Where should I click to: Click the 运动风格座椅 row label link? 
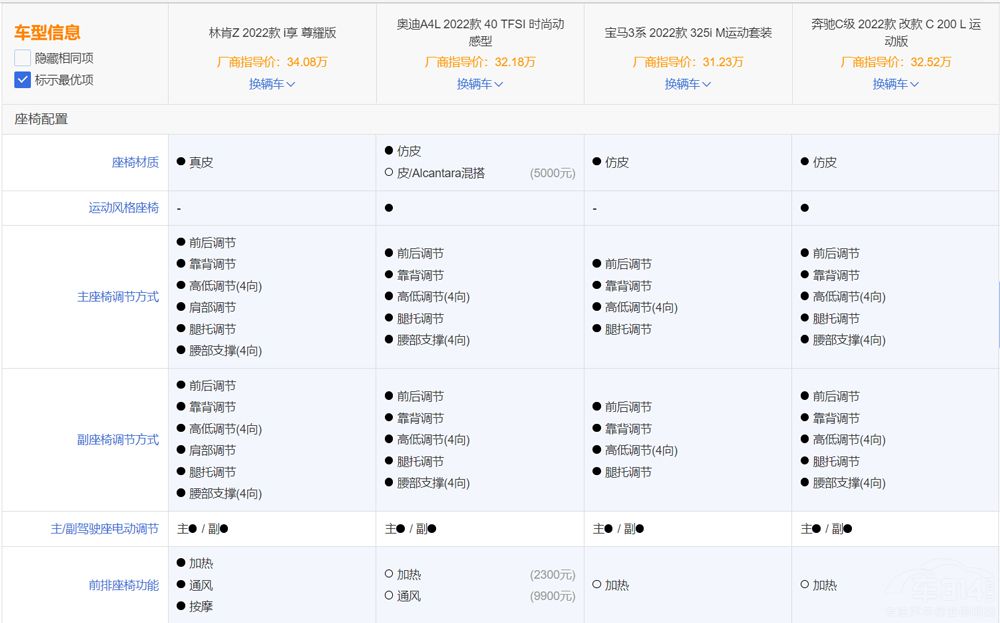(x=123, y=208)
